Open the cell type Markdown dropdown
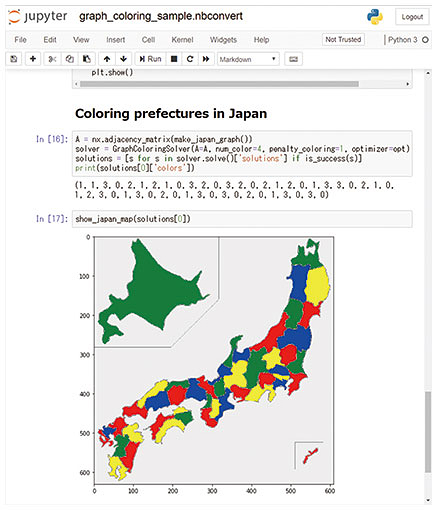The width and height of the screenshot is (437, 510). [x=248, y=59]
